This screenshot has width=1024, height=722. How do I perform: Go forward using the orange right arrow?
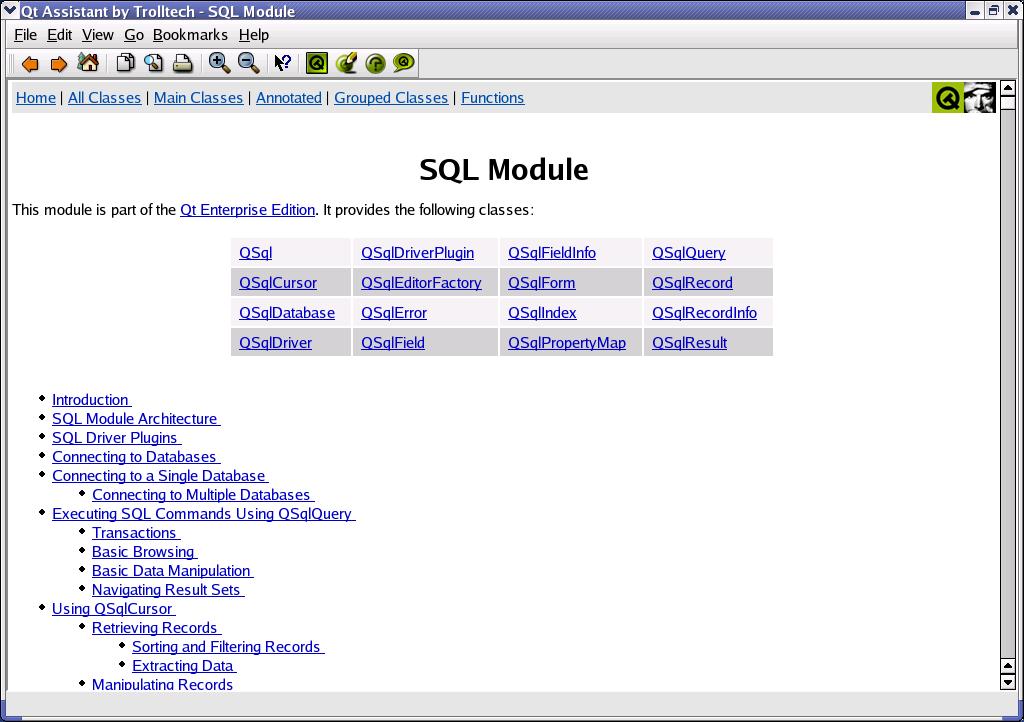point(59,63)
